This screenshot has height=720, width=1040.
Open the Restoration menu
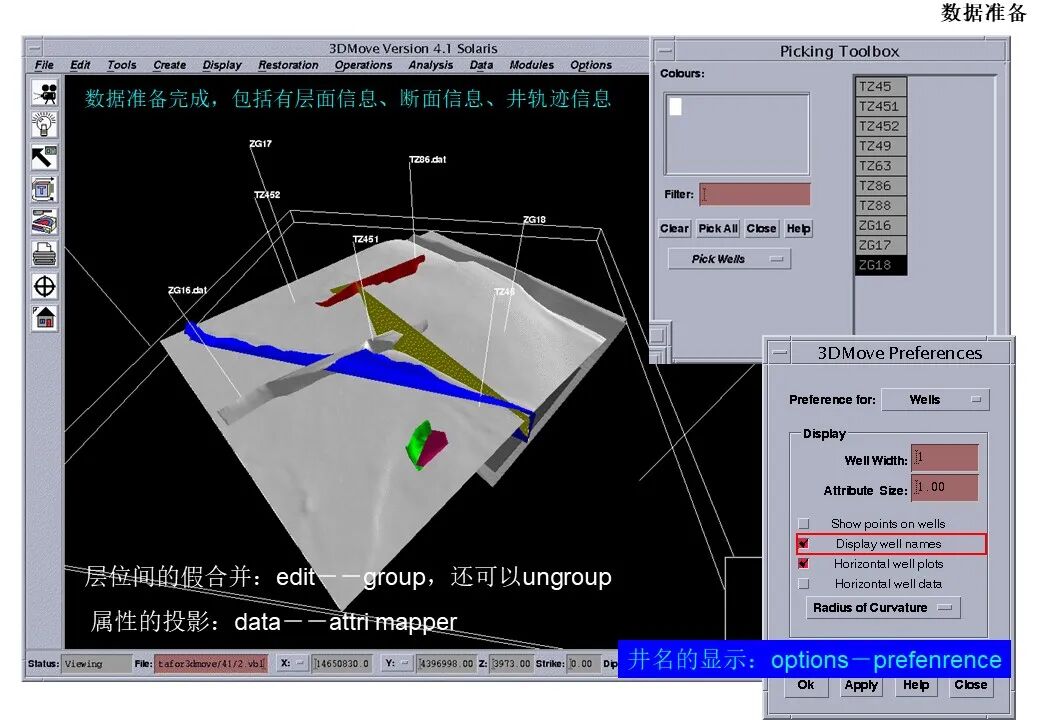(x=288, y=65)
